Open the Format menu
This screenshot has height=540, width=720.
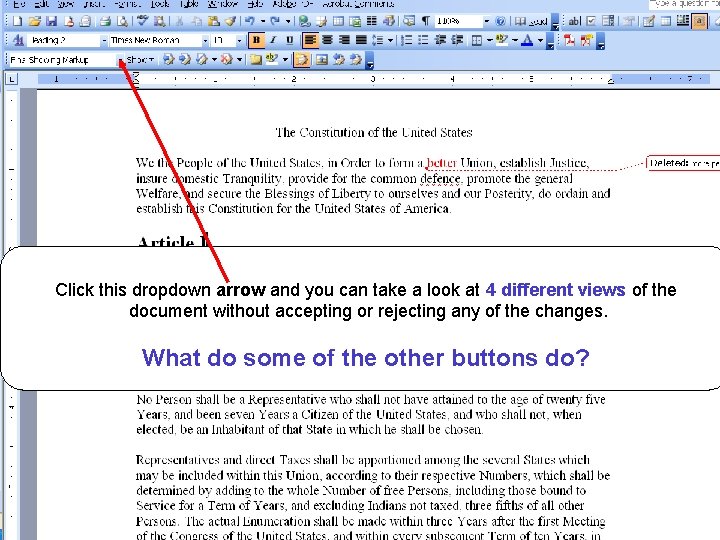point(127,4)
